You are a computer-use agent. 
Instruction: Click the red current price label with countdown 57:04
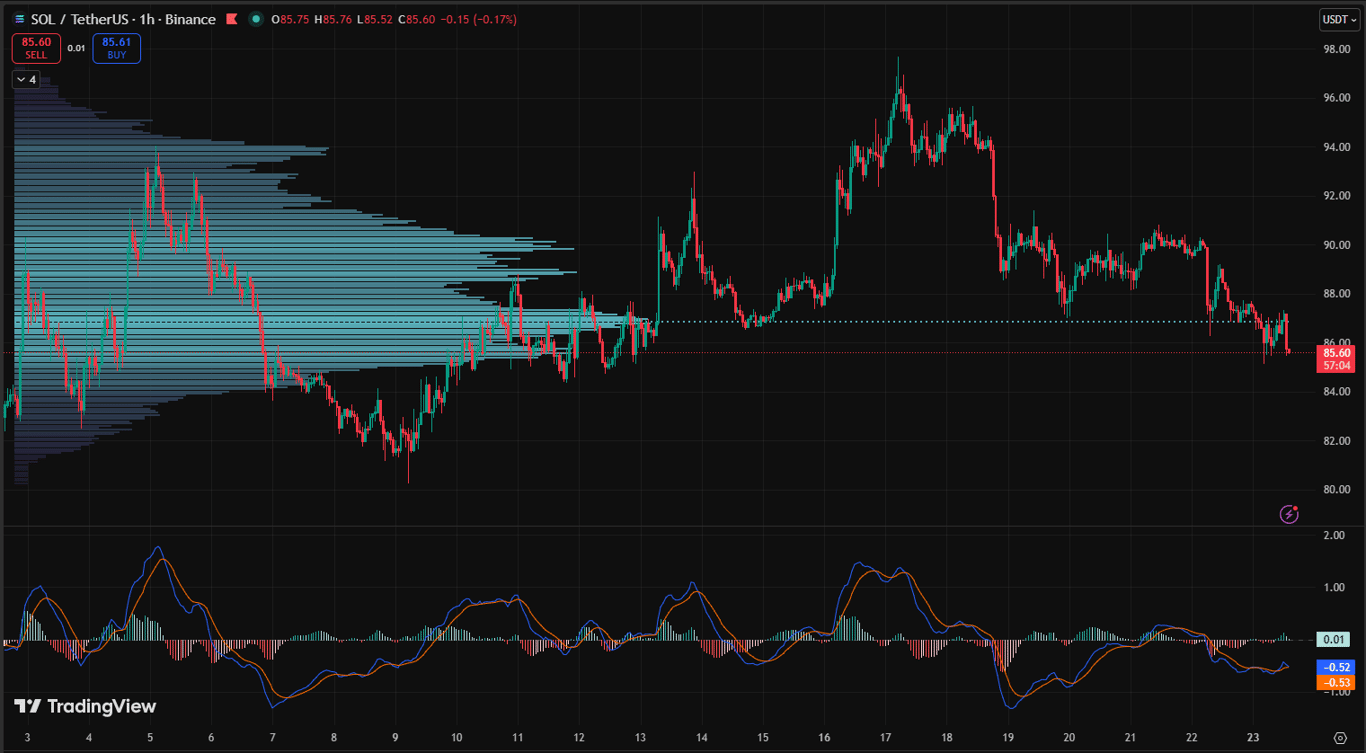[x=1336, y=359]
